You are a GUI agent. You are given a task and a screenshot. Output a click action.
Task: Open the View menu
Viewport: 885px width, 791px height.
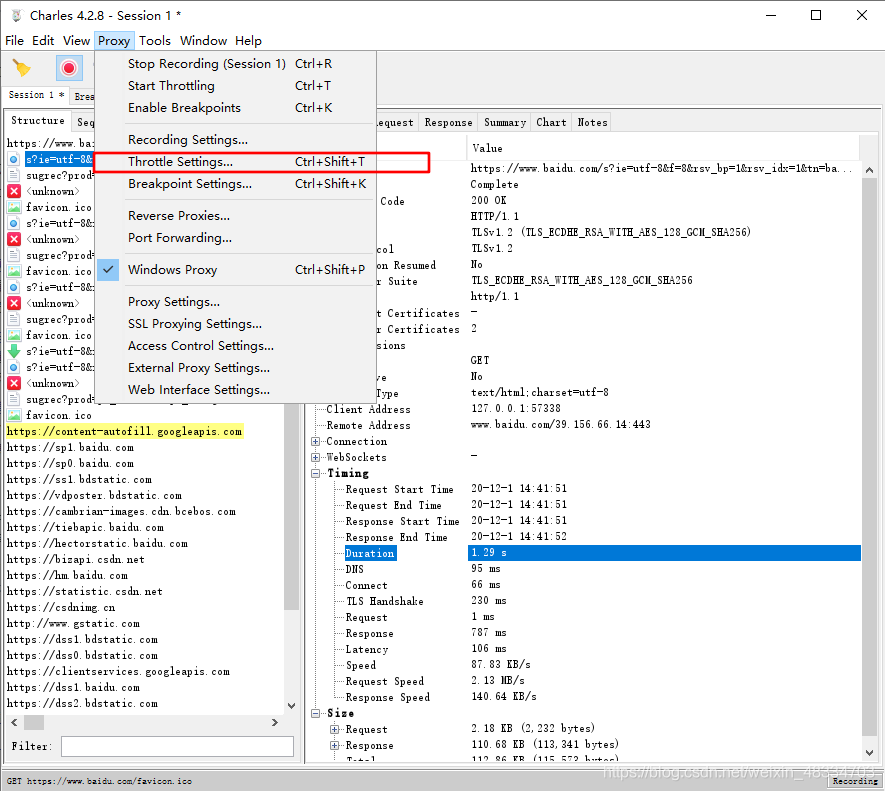click(76, 41)
